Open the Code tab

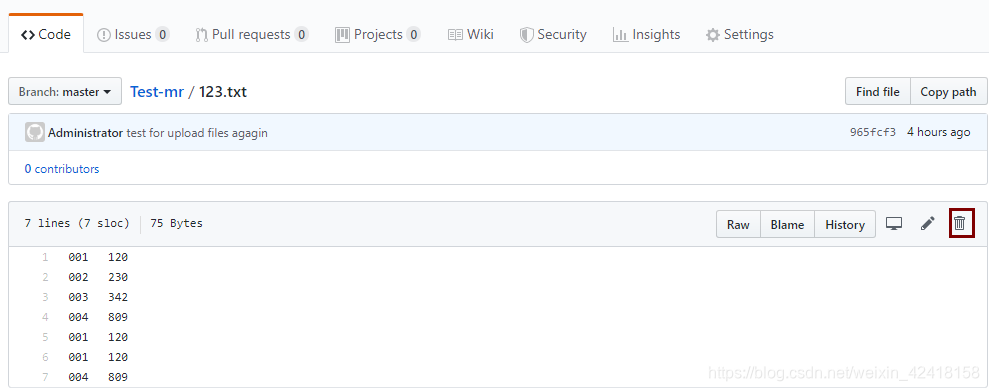[46, 34]
